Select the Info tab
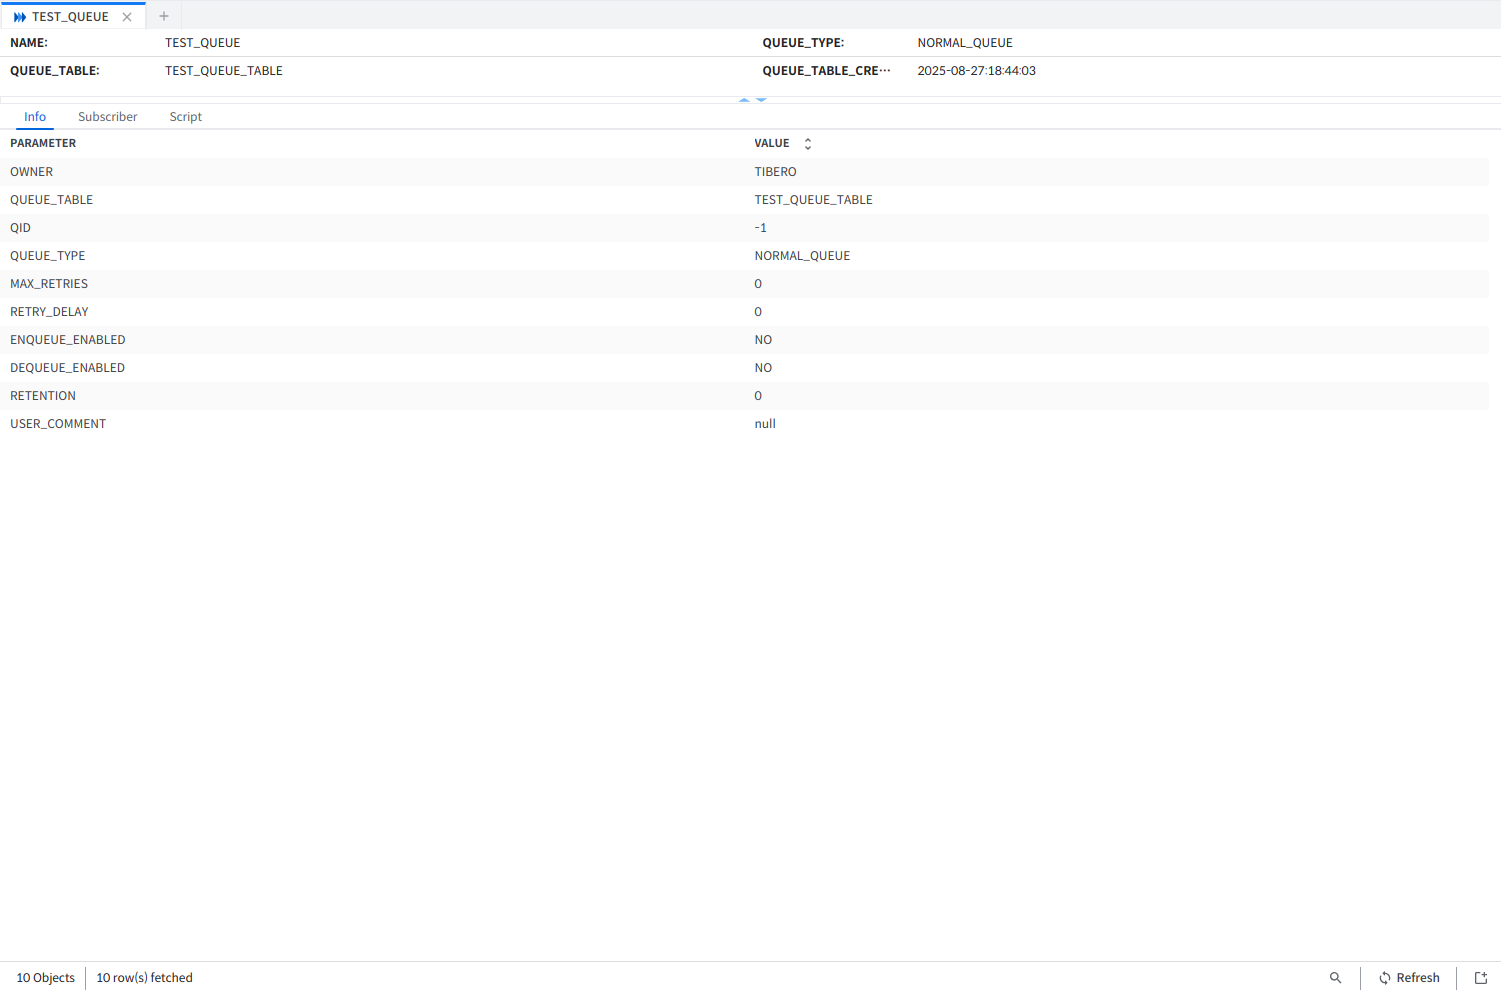1501x992 pixels. (35, 117)
